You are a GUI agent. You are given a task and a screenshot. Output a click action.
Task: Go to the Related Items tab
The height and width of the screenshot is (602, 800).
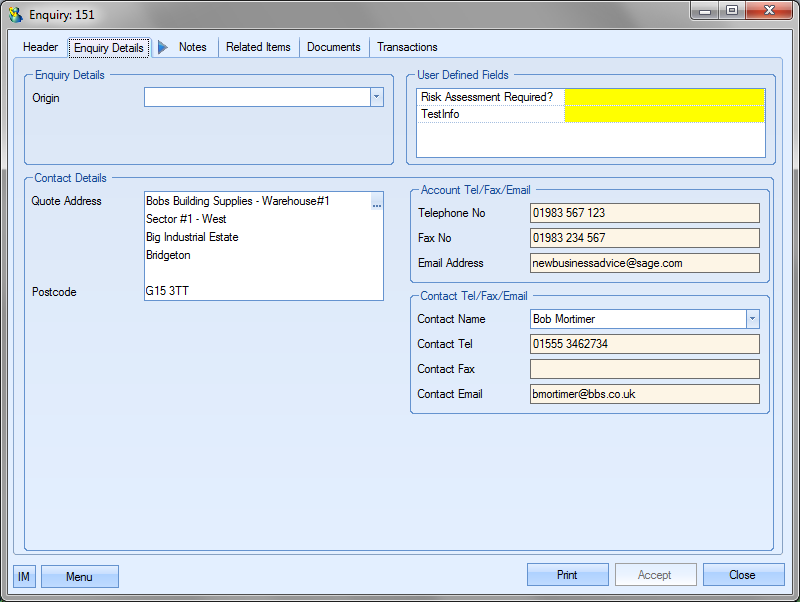[258, 47]
